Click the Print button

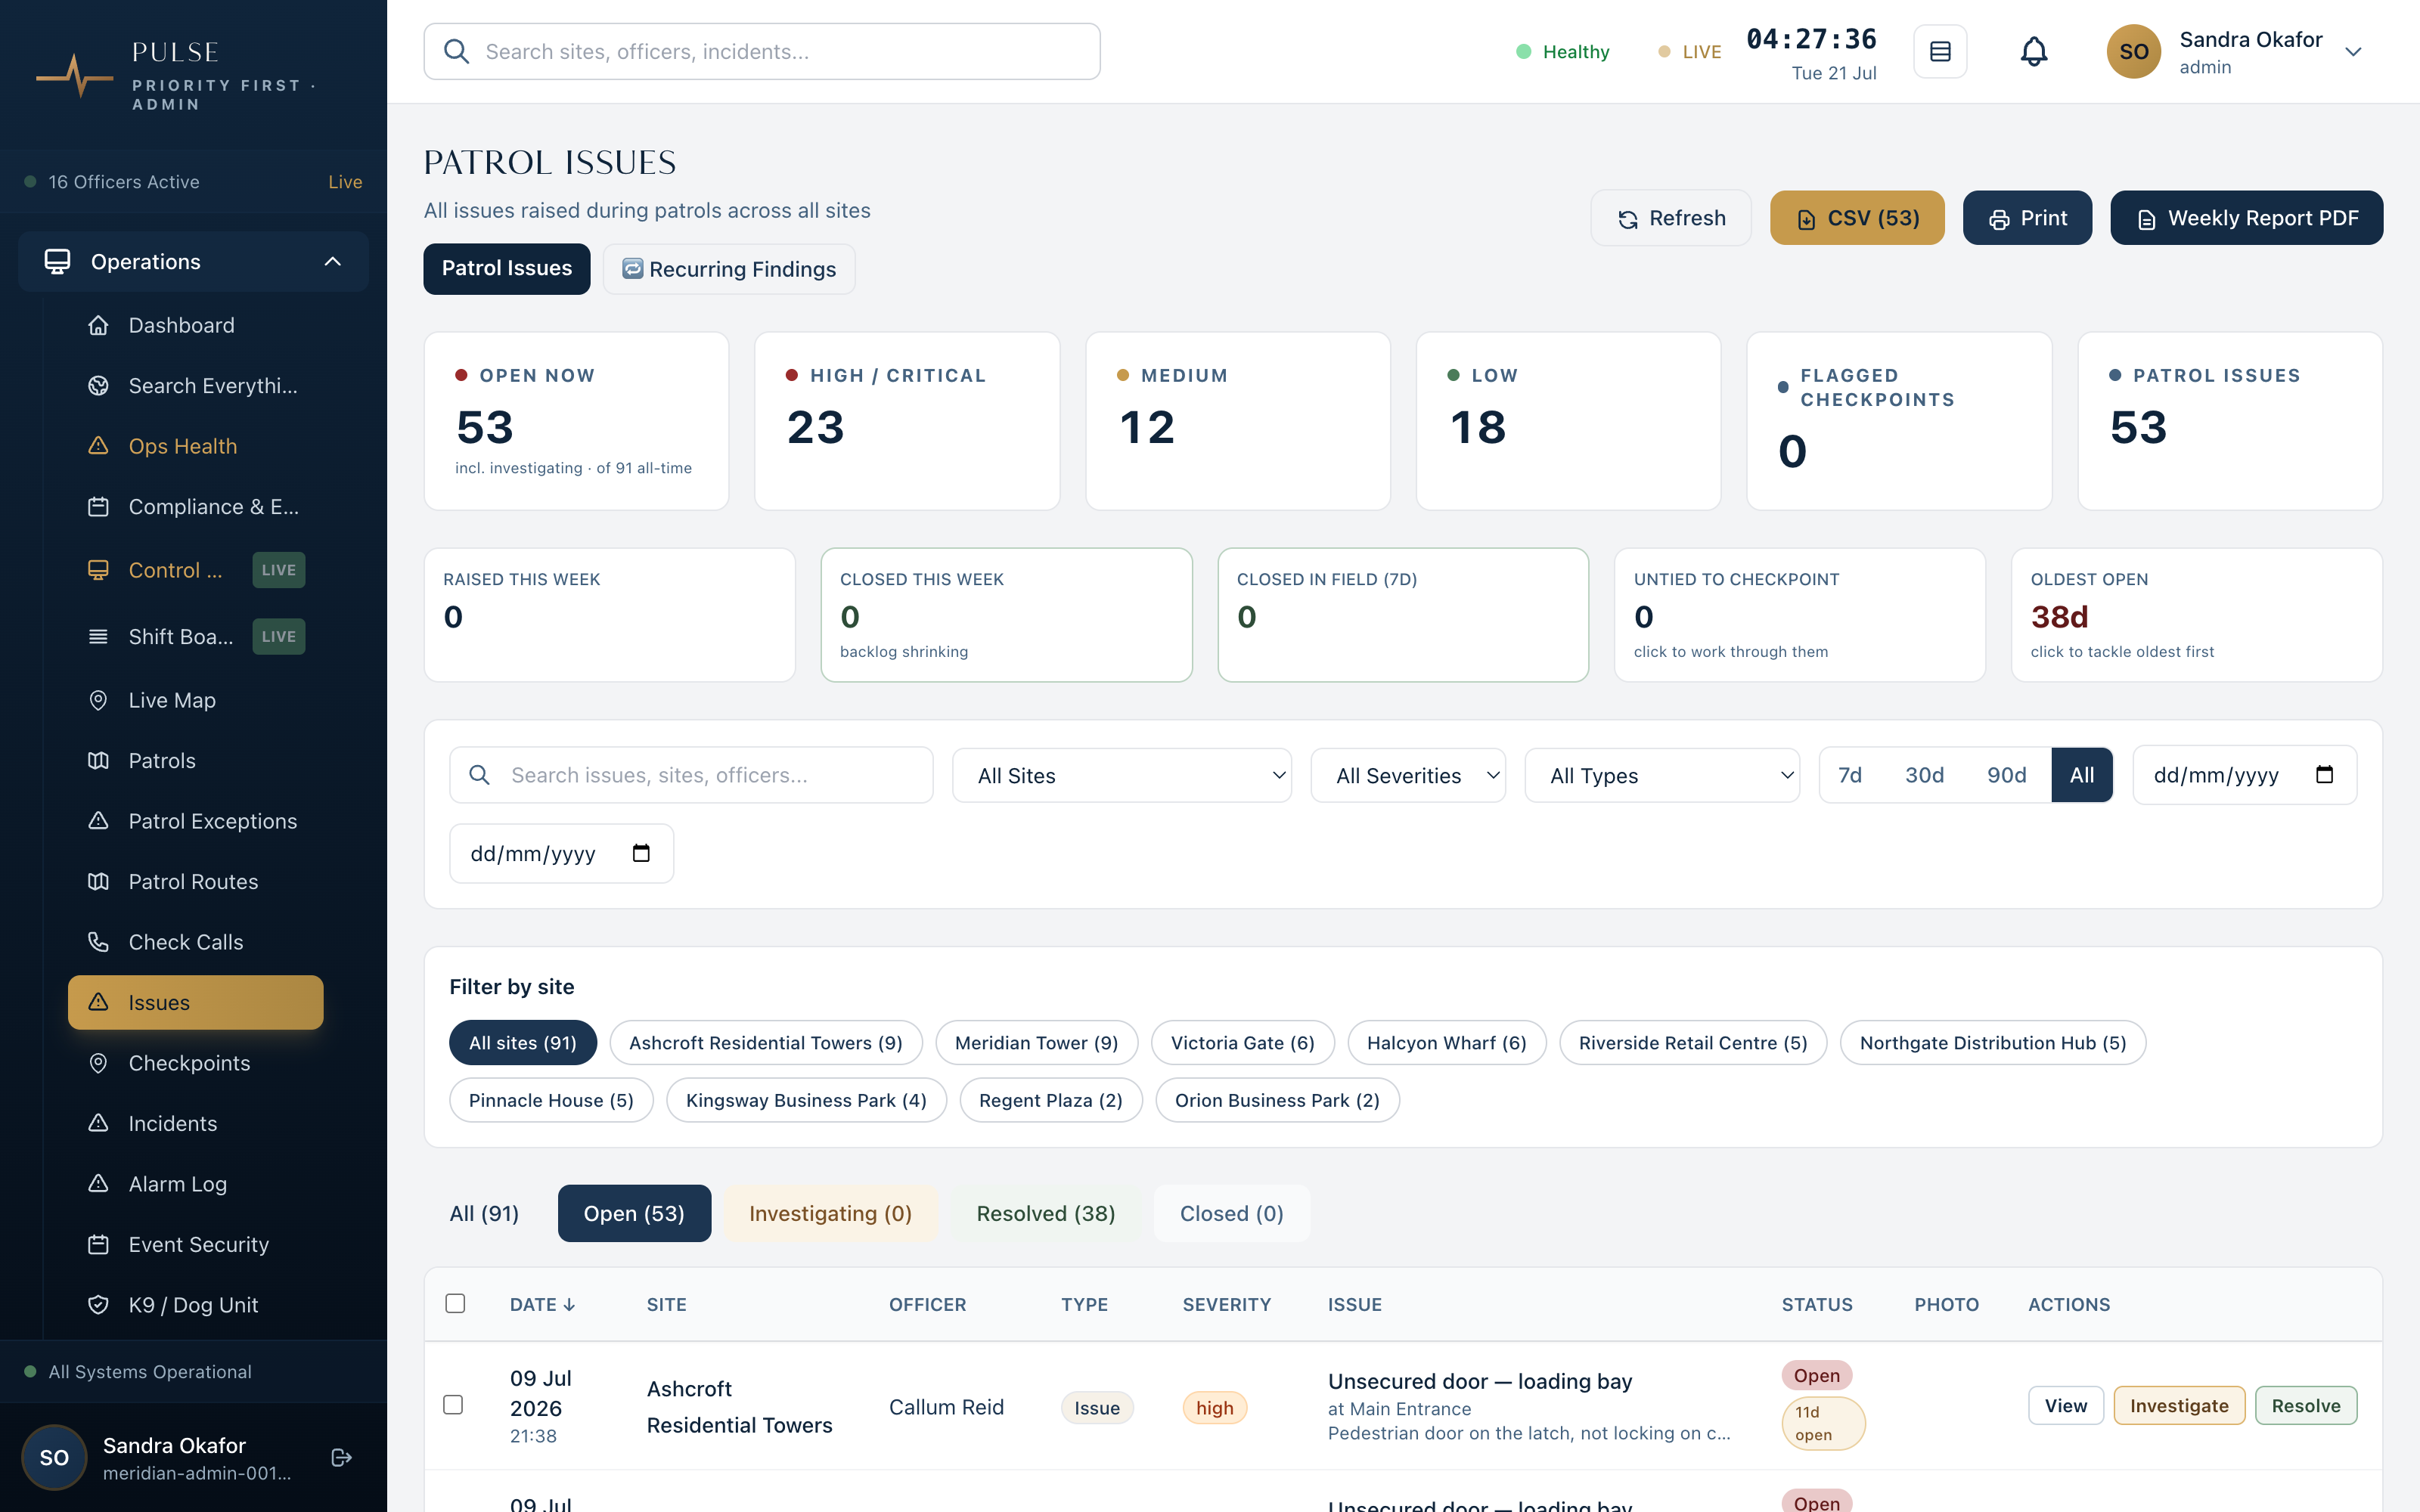click(2027, 218)
